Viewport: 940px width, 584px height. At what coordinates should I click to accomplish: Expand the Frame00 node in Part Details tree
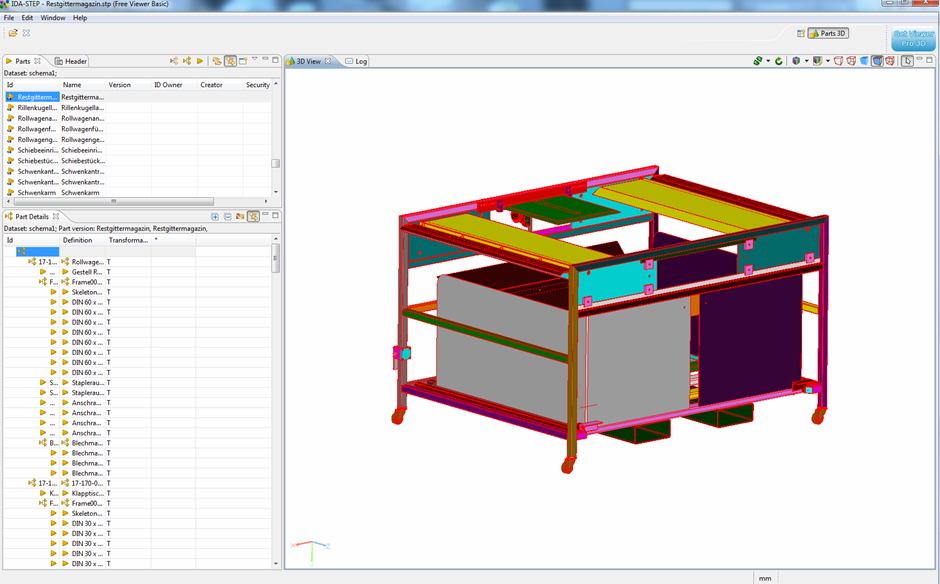point(43,282)
